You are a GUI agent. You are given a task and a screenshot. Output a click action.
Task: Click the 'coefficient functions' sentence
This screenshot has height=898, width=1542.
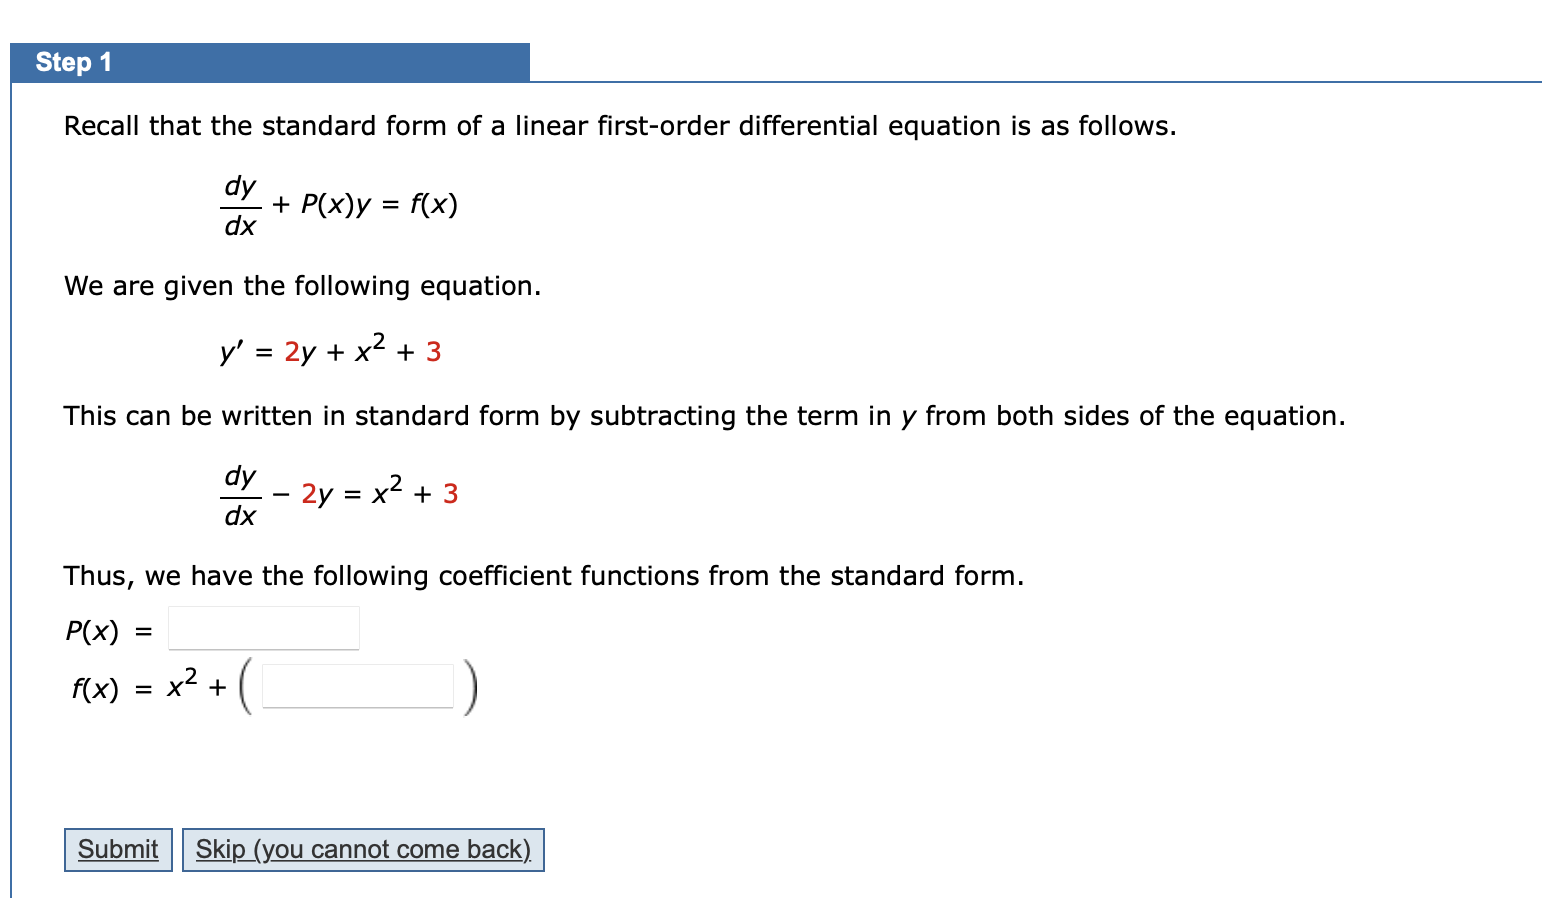pos(543,575)
